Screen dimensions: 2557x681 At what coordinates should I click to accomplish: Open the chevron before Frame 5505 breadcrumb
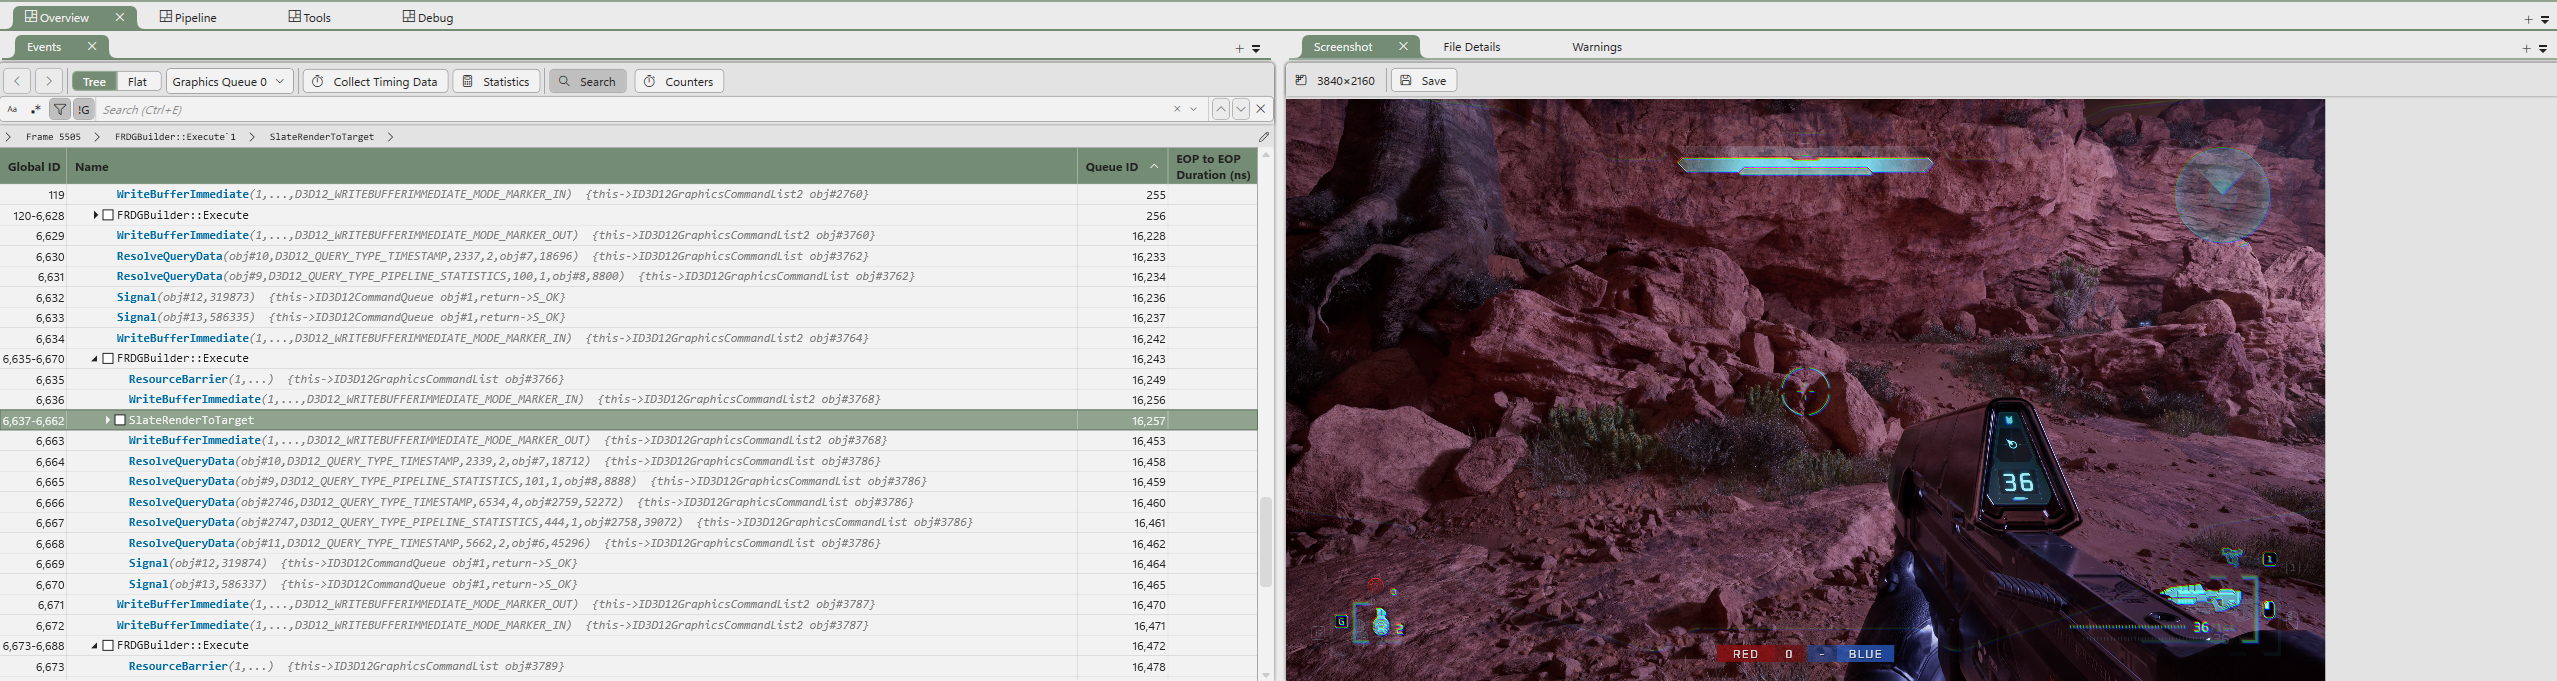(9, 136)
